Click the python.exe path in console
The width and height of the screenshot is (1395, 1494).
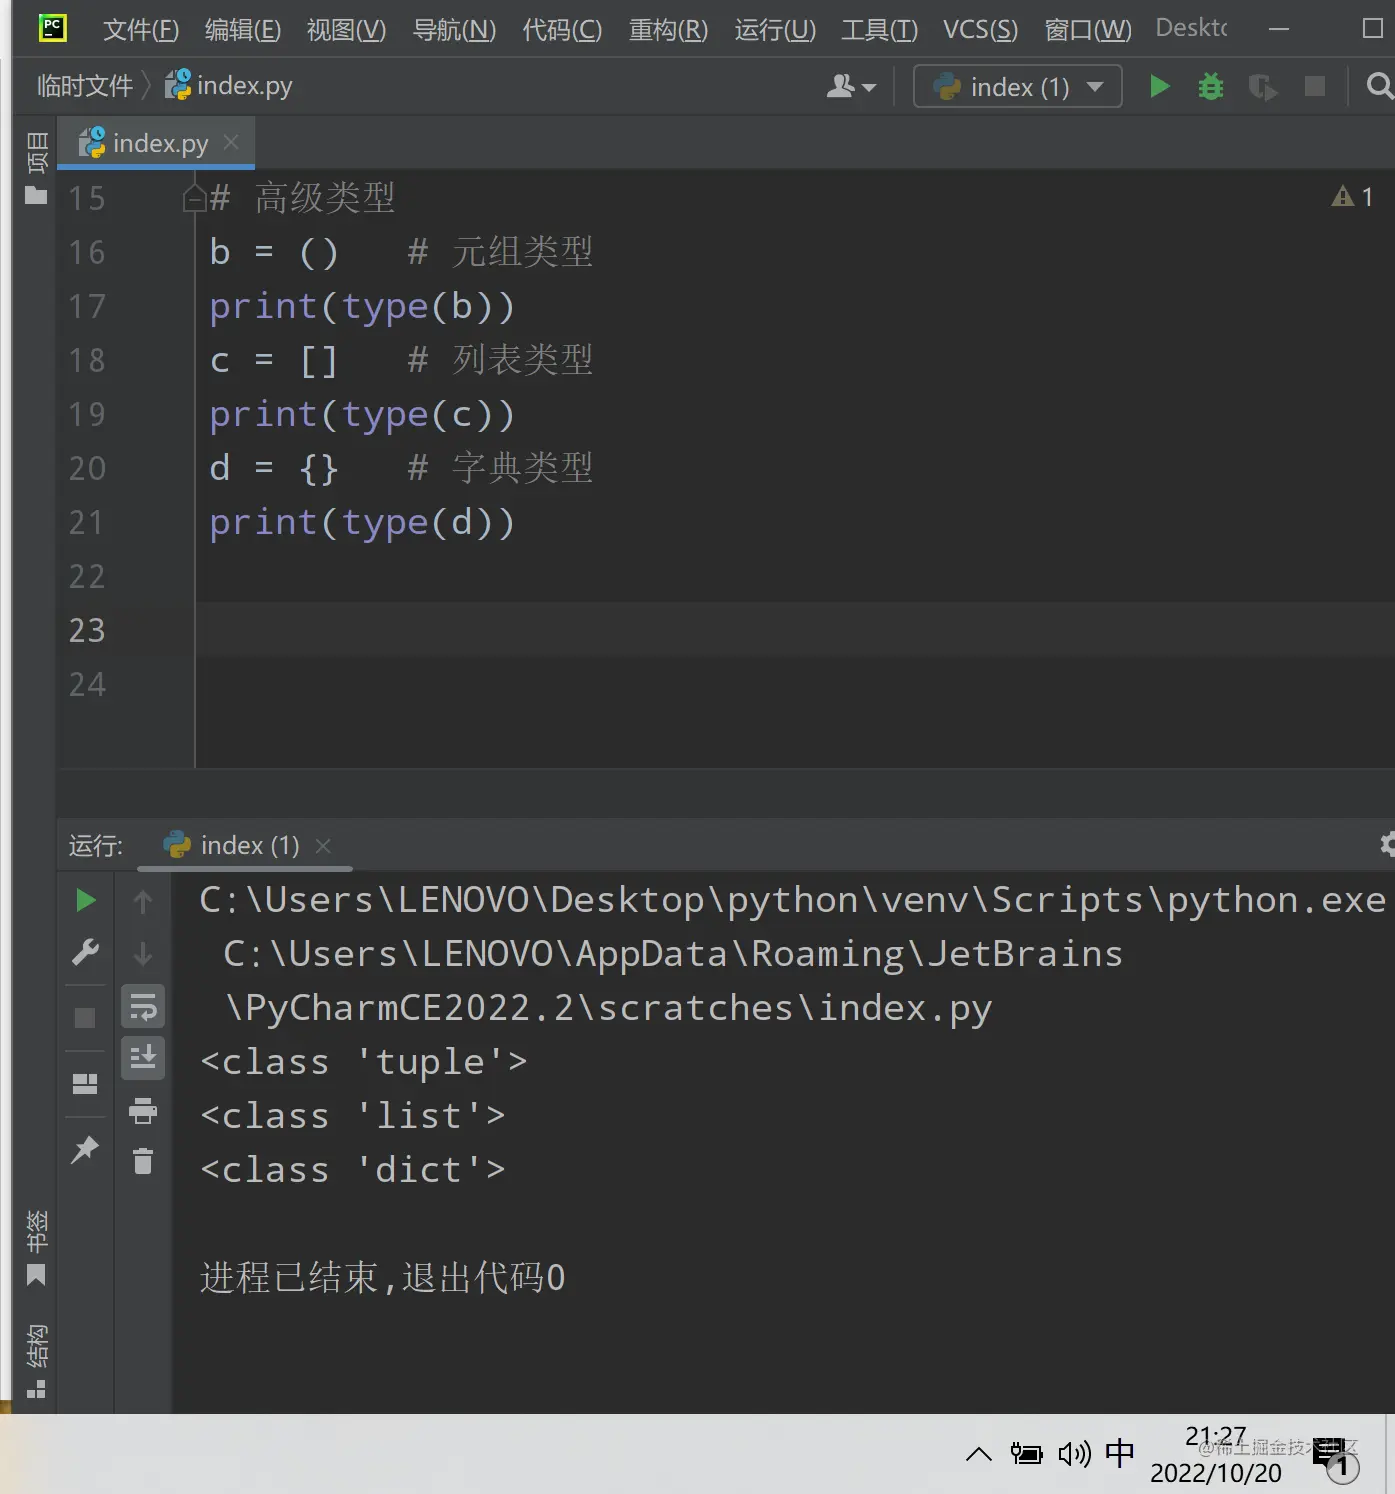(792, 900)
